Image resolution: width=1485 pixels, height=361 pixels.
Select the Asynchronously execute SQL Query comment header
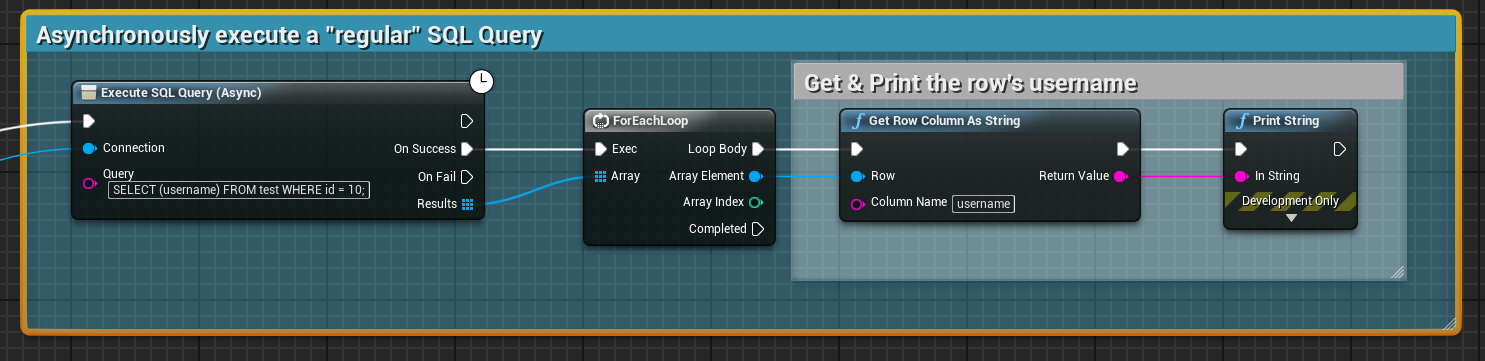pyautogui.click(x=741, y=35)
